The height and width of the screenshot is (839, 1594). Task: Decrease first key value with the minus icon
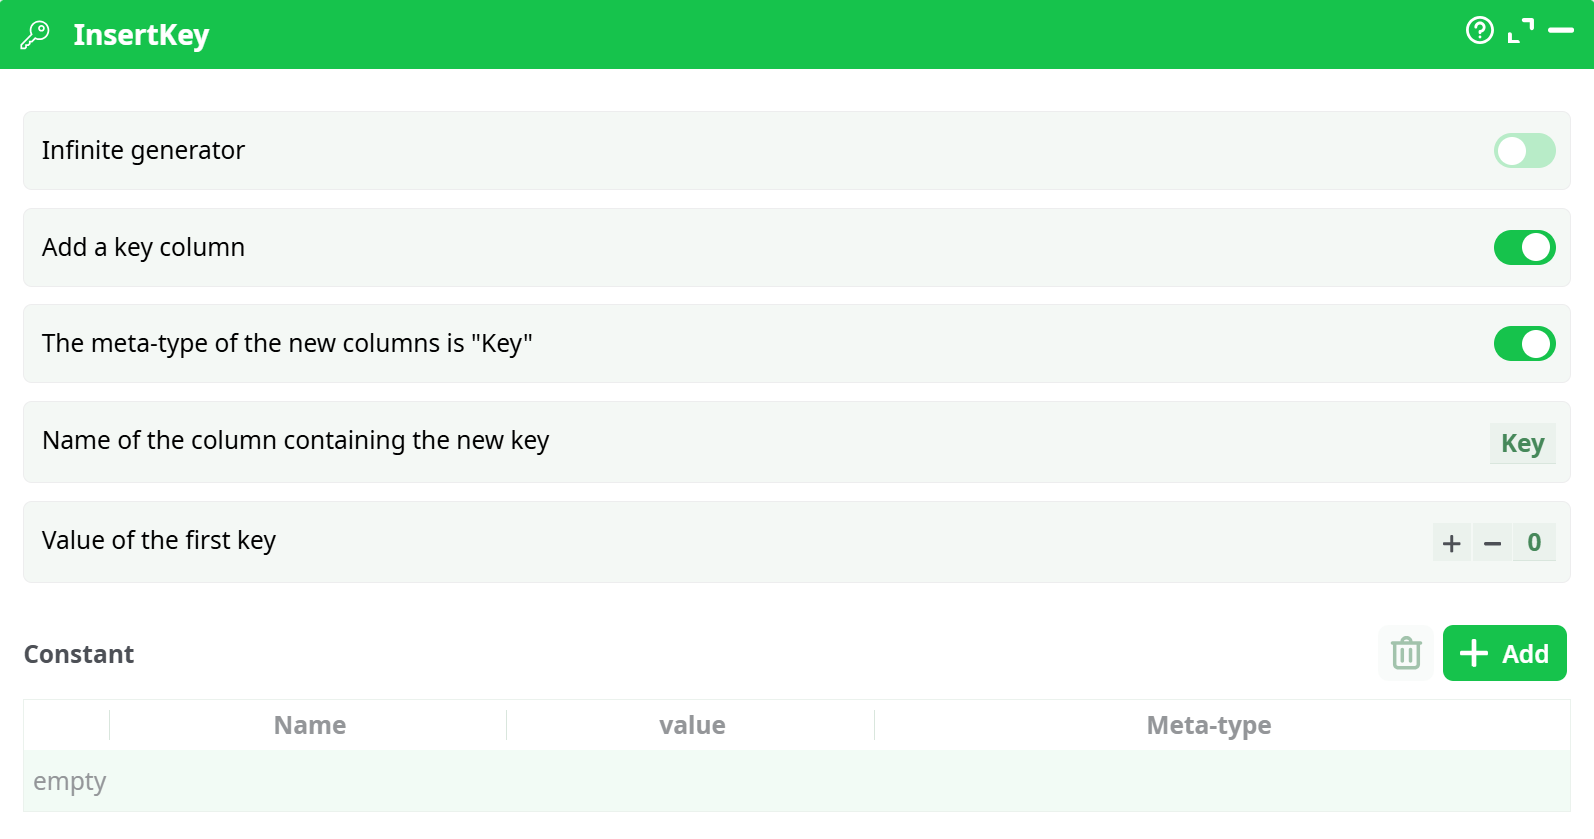tap(1493, 543)
